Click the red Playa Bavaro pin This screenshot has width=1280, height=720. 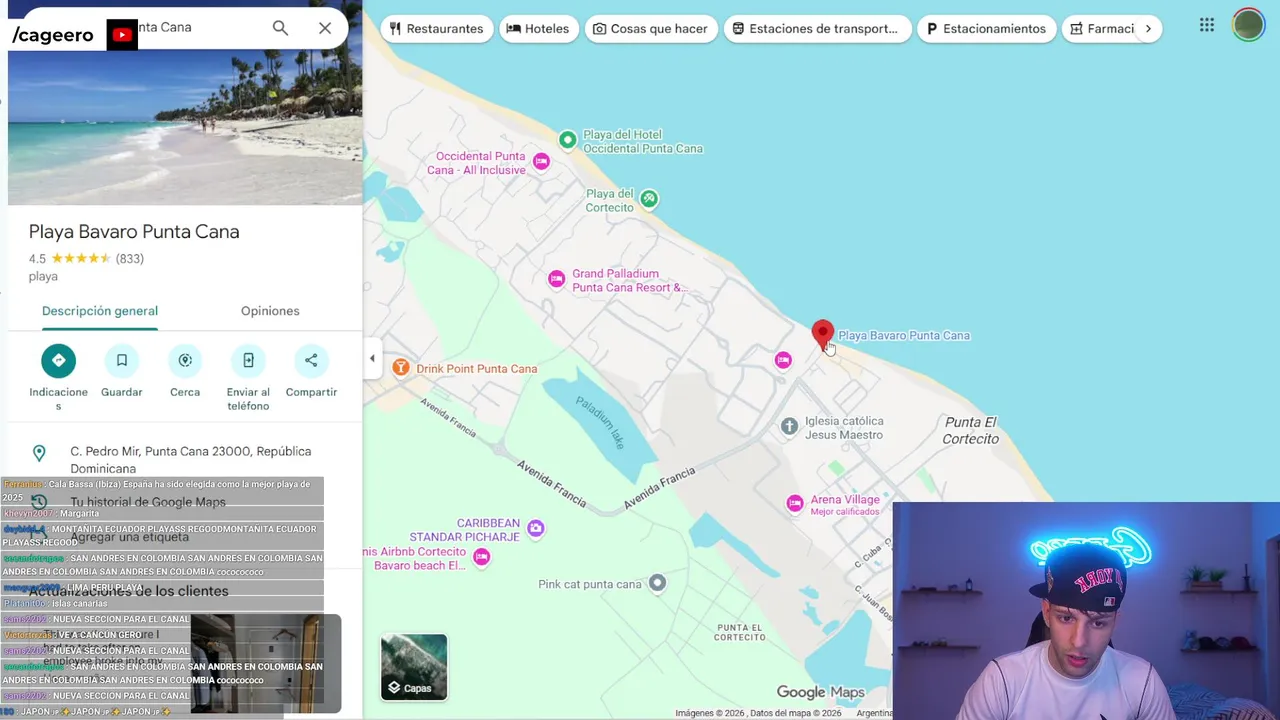(822, 335)
